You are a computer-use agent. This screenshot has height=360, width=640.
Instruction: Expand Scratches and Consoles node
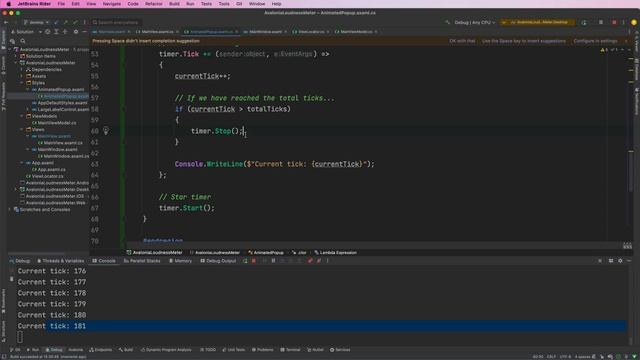10,209
